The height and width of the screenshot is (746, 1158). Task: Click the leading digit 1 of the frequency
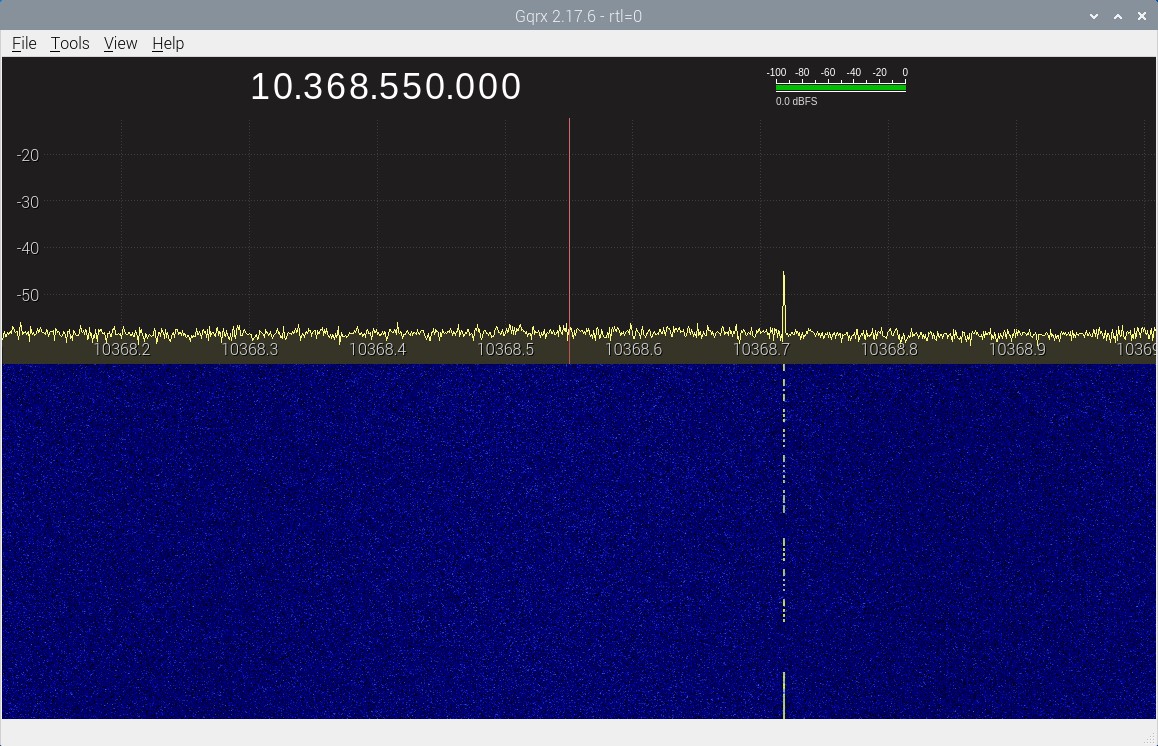point(261,87)
